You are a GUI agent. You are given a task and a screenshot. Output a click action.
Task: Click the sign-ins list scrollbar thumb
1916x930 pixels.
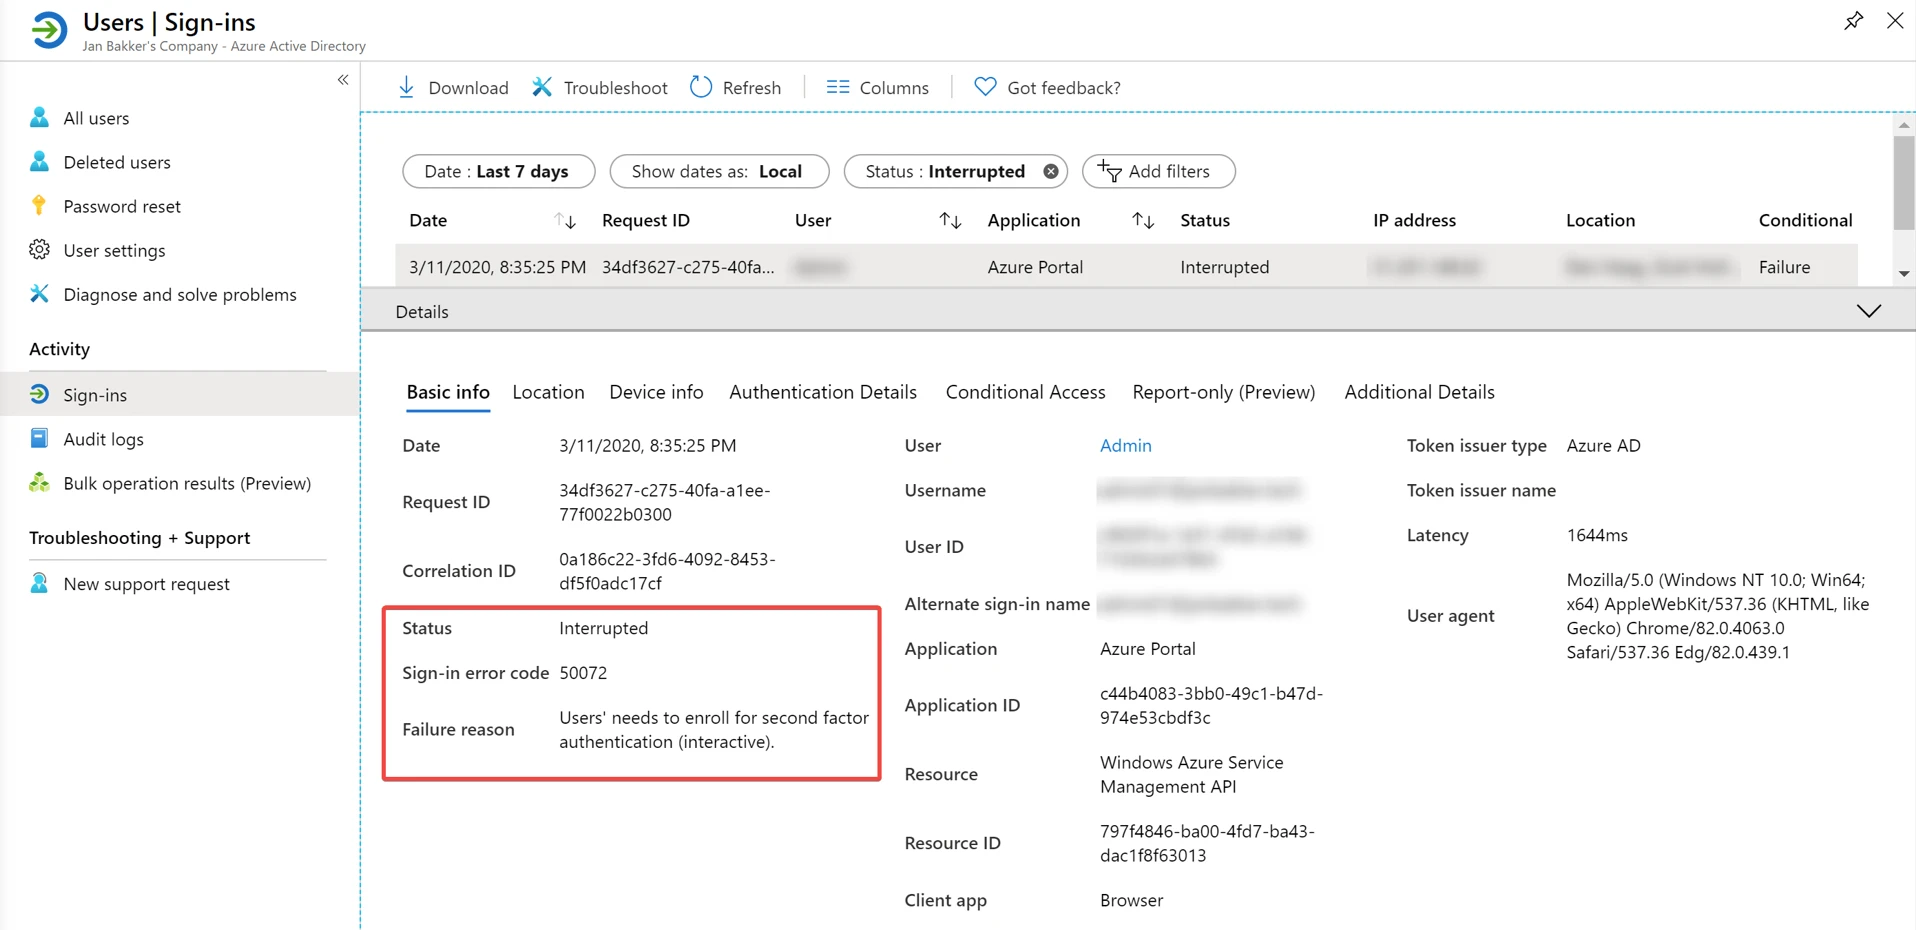click(1904, 183)
